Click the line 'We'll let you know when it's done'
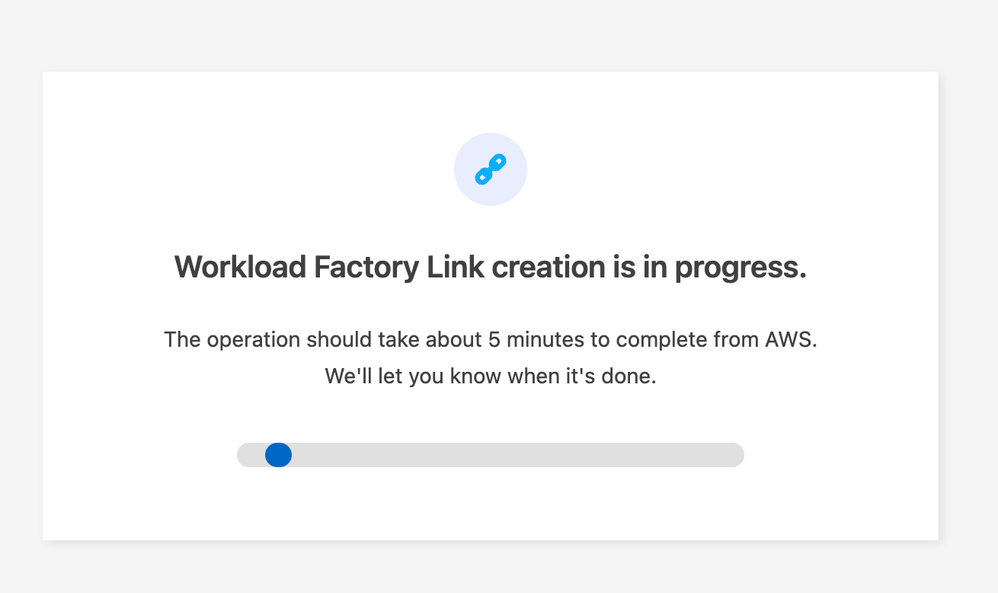Image resolution: width=998 pixels, height=593 pixels. click(490, 376)
